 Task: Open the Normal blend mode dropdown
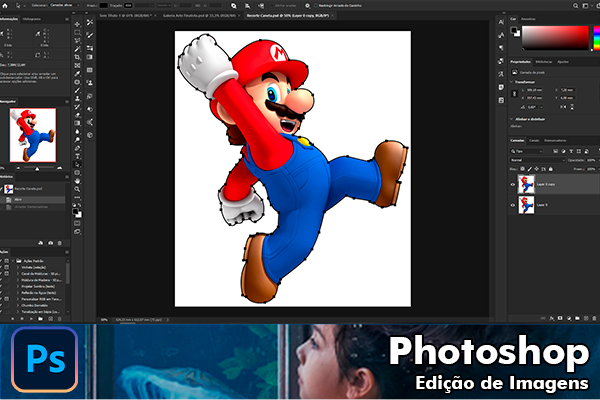coord(537,160)
